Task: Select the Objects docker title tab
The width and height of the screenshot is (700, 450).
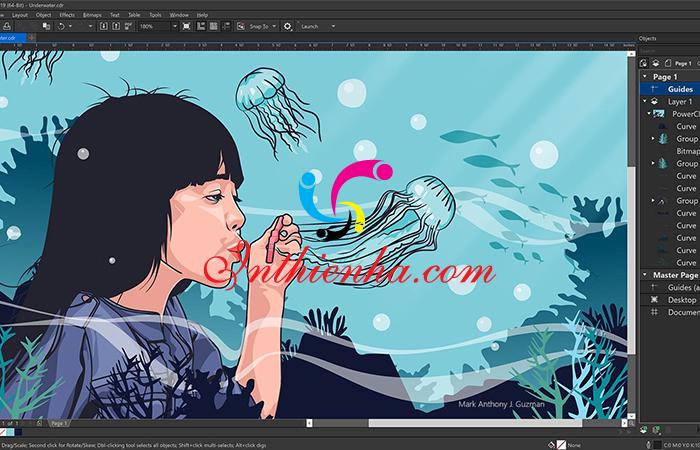Action: point(647,38)
